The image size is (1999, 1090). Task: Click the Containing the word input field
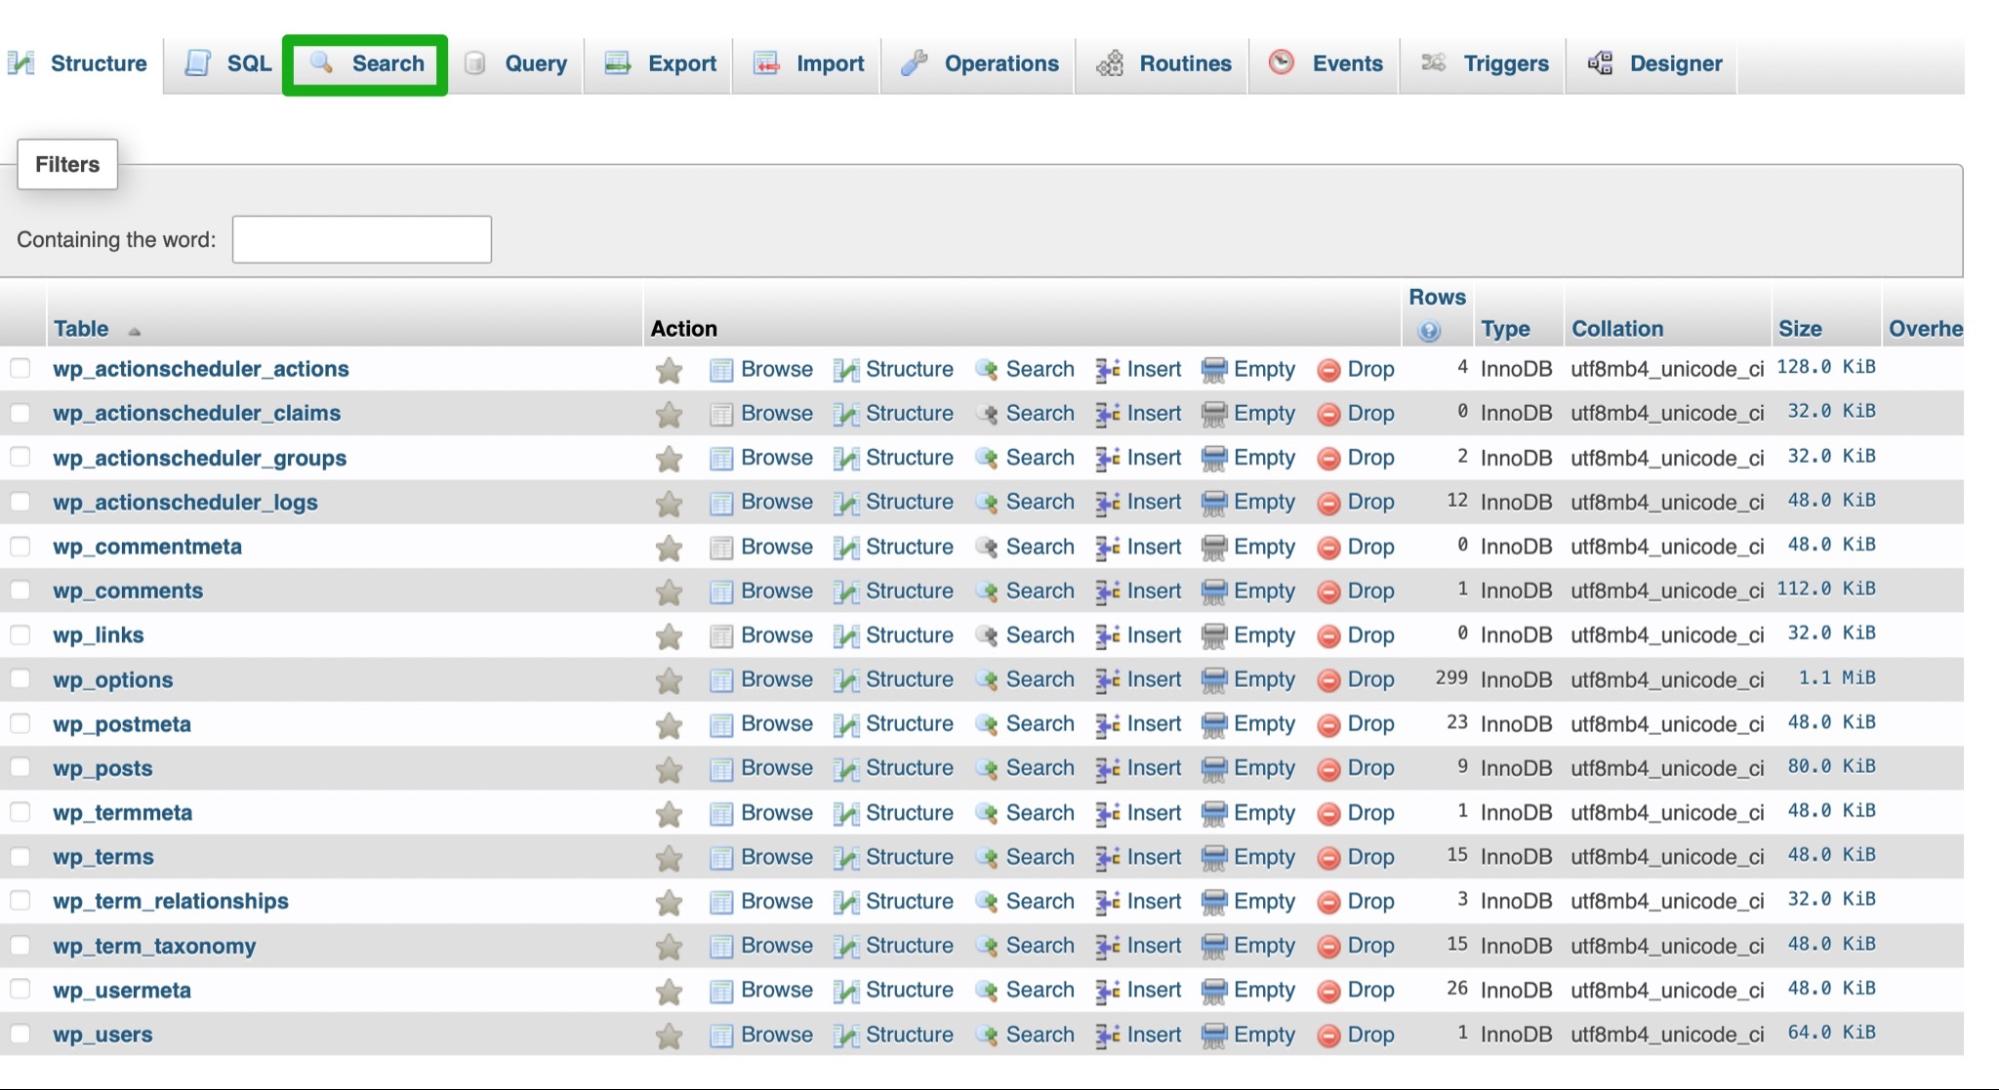coord(364,239)
